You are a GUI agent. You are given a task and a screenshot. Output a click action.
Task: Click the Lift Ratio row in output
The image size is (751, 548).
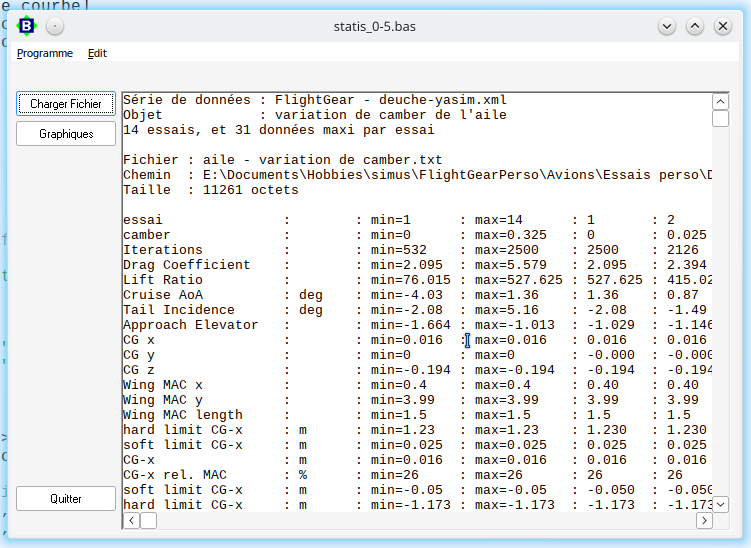click(162, 280)
